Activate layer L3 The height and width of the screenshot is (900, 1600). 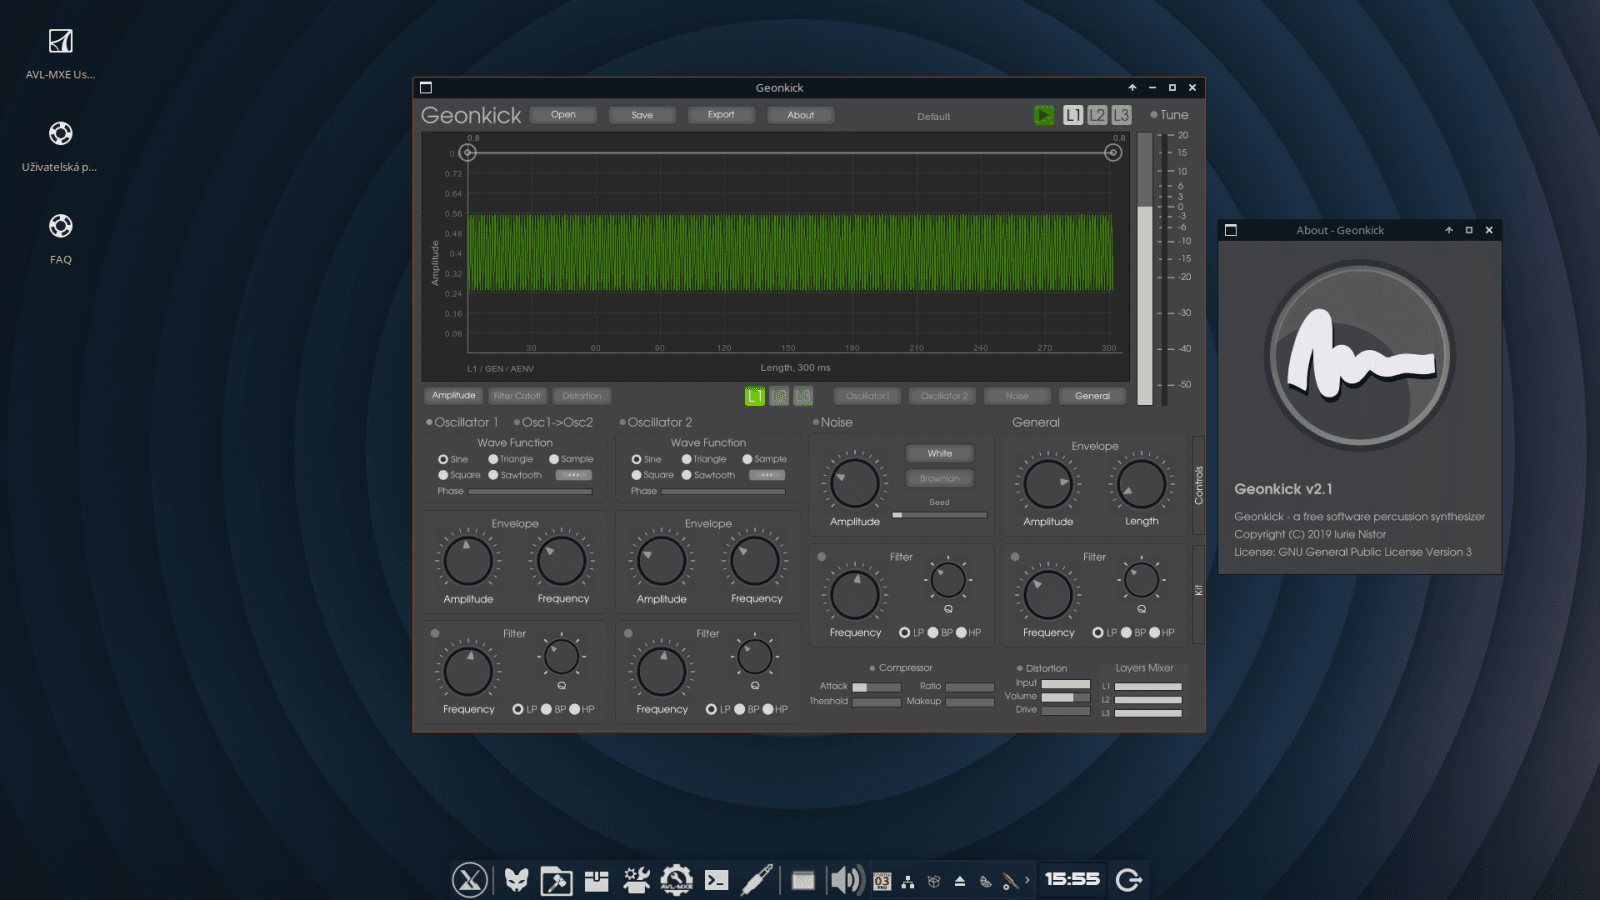coord(1121,115)
